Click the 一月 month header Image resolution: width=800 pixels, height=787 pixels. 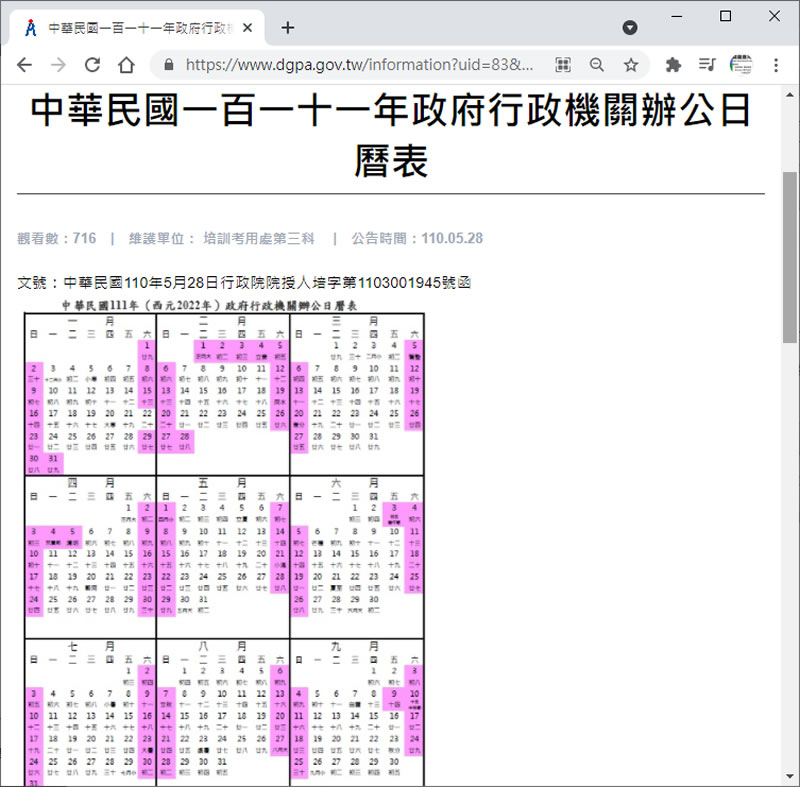[x=91, y=321]
